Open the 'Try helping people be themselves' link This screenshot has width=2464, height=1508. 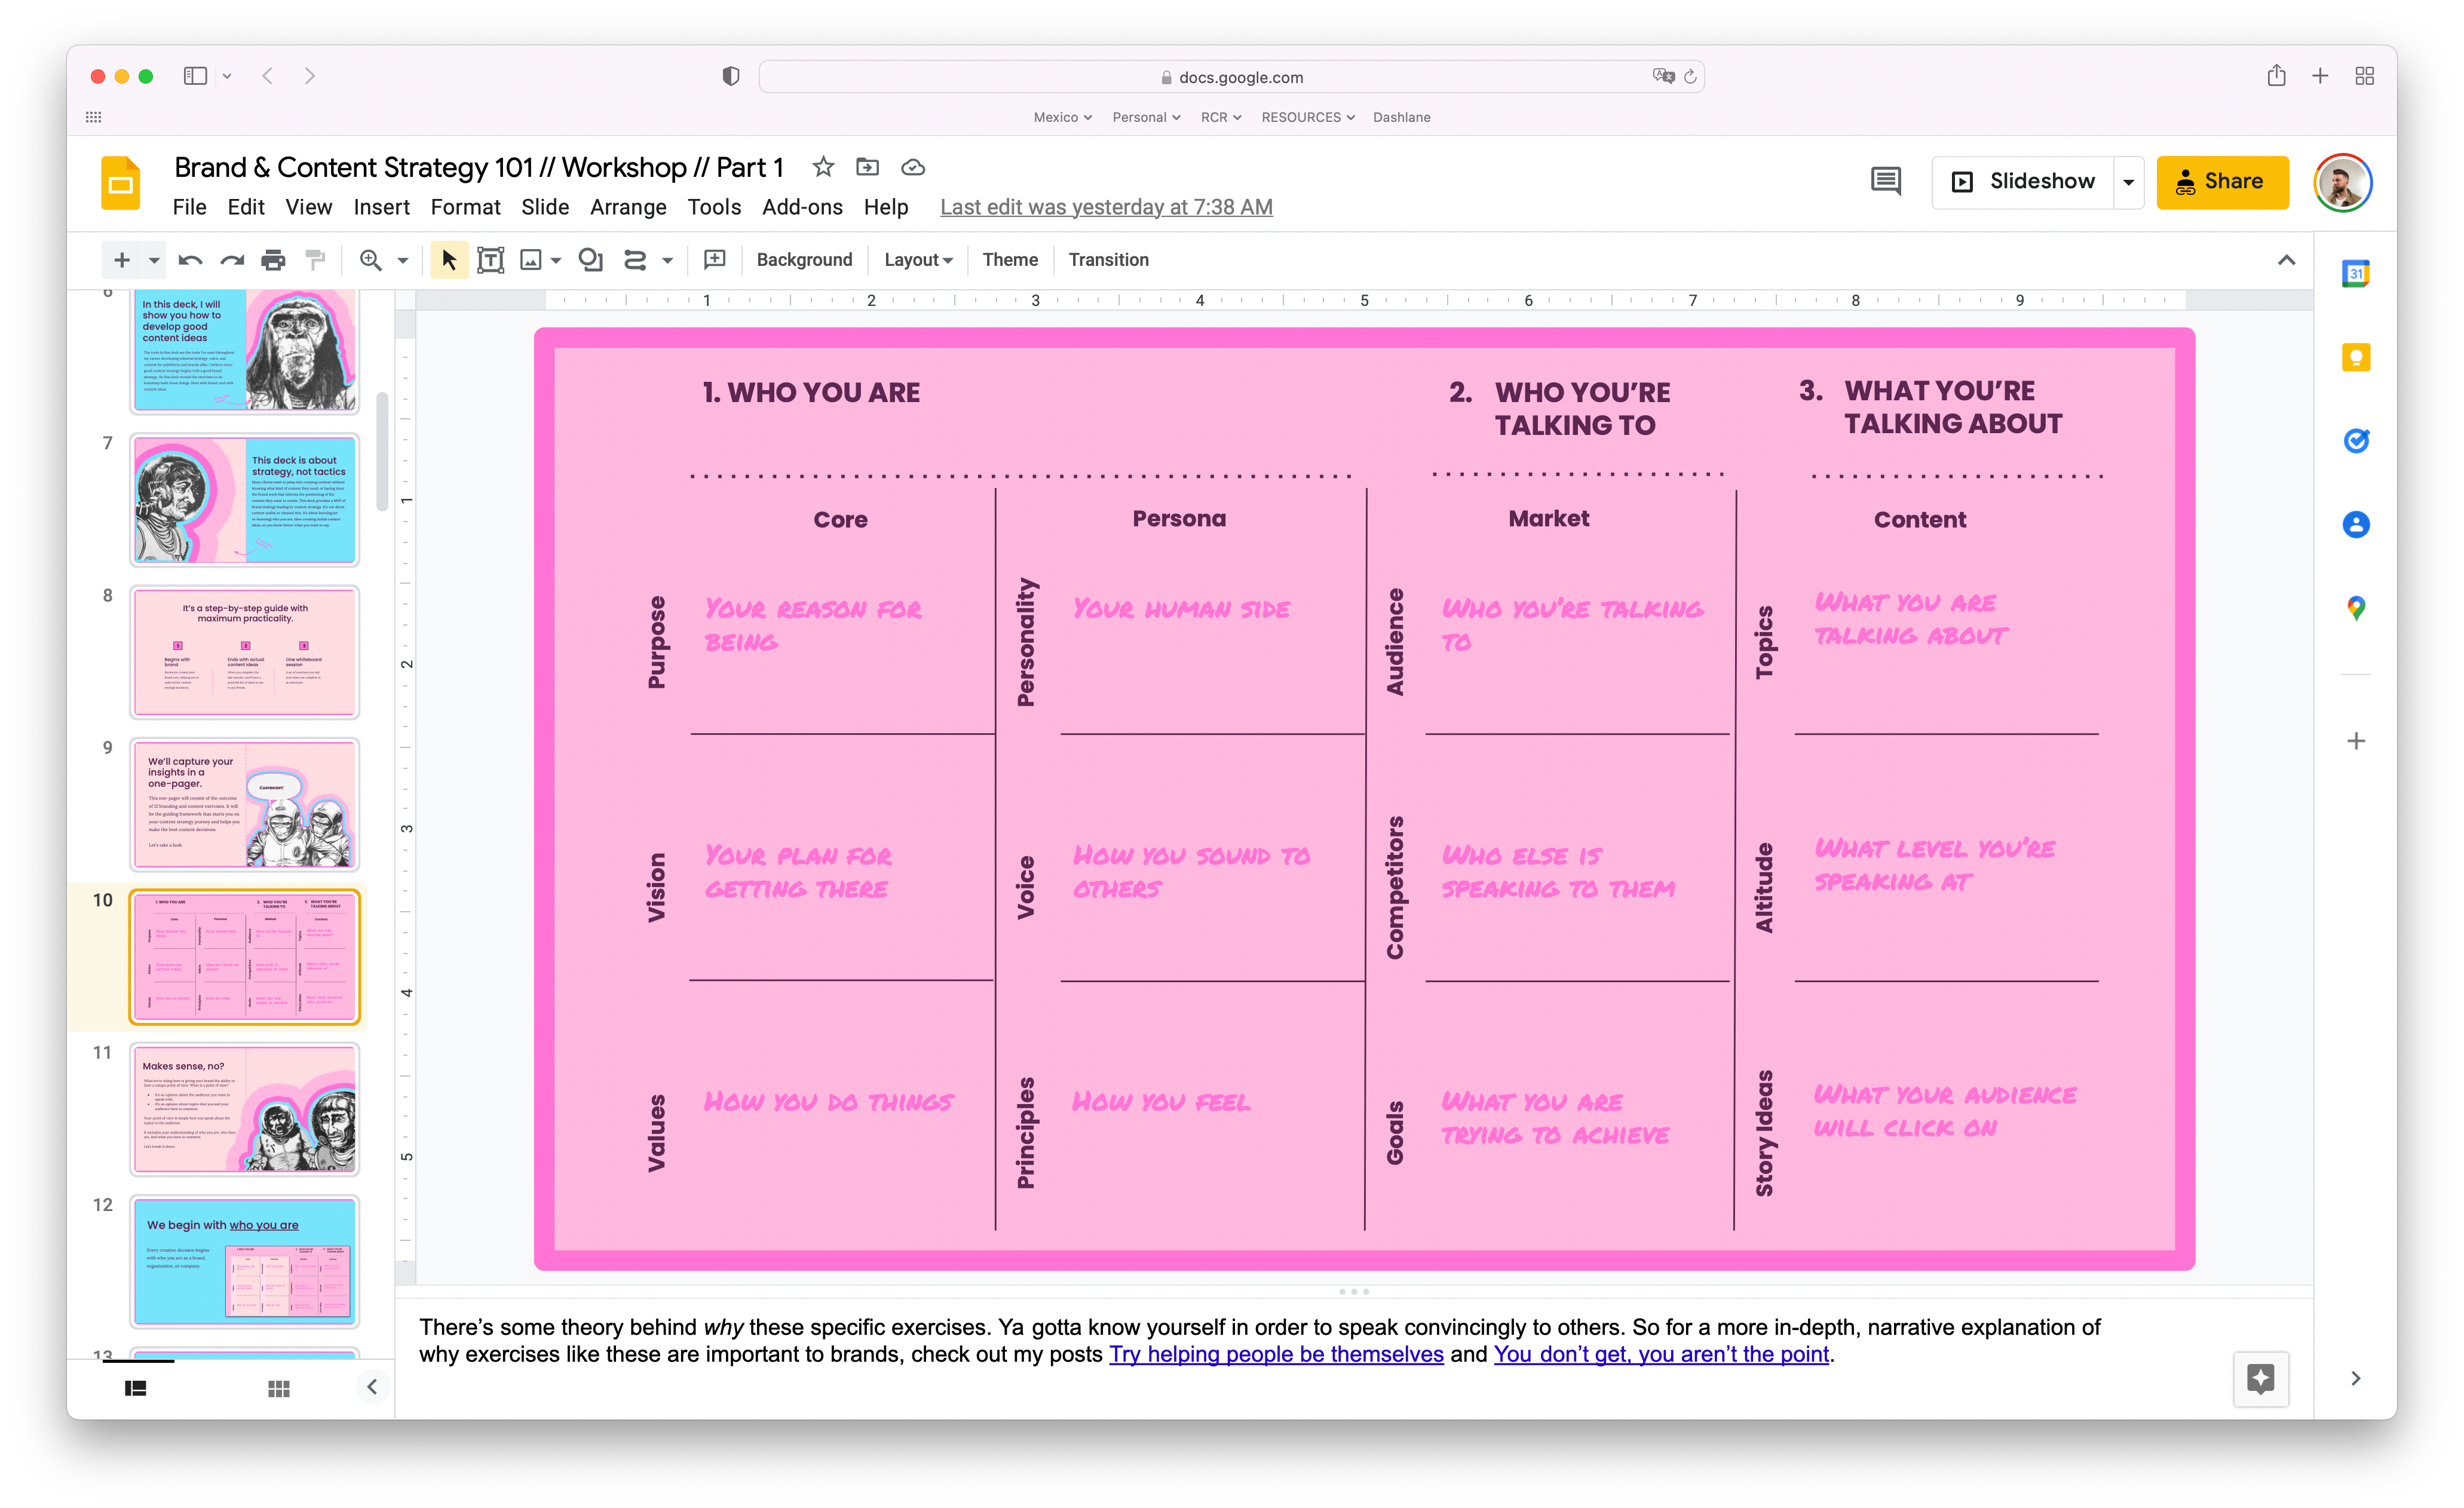click(1276, 1354)
